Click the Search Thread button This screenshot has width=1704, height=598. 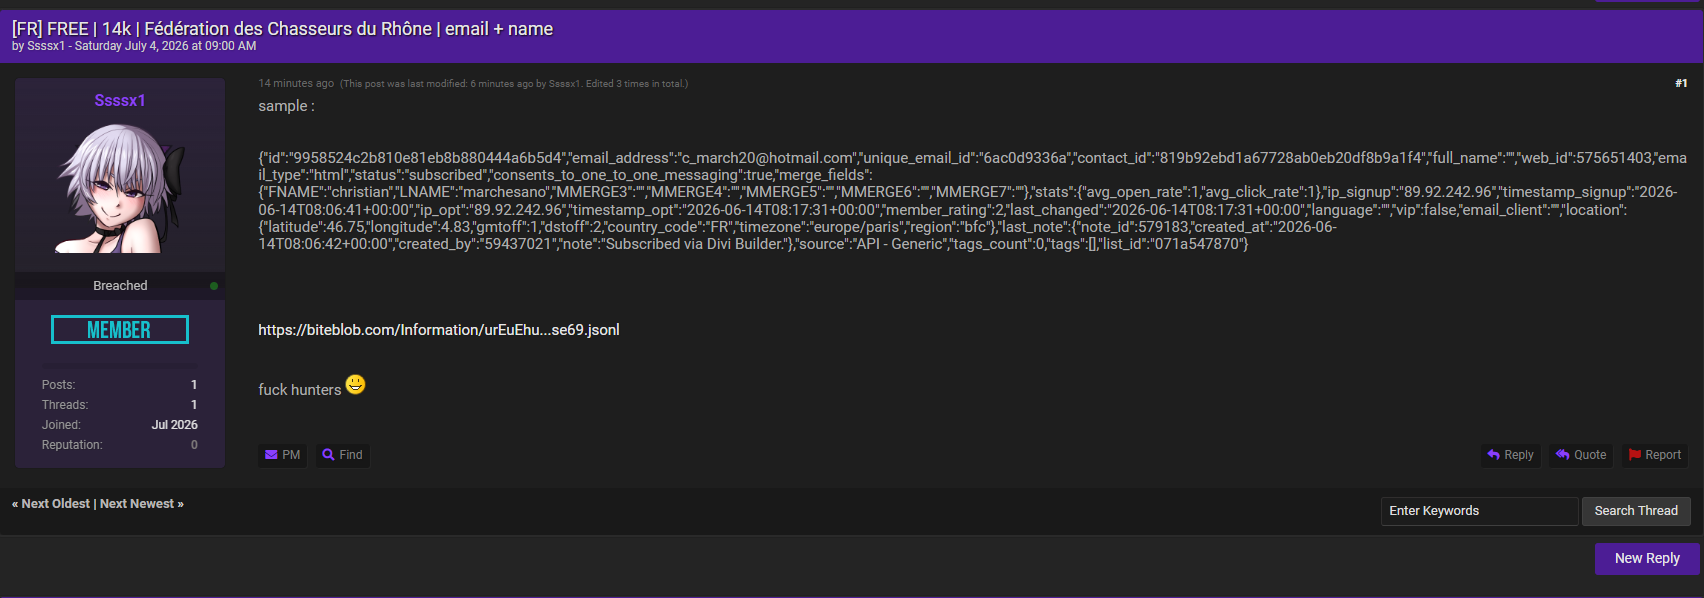pos(1636,511)
